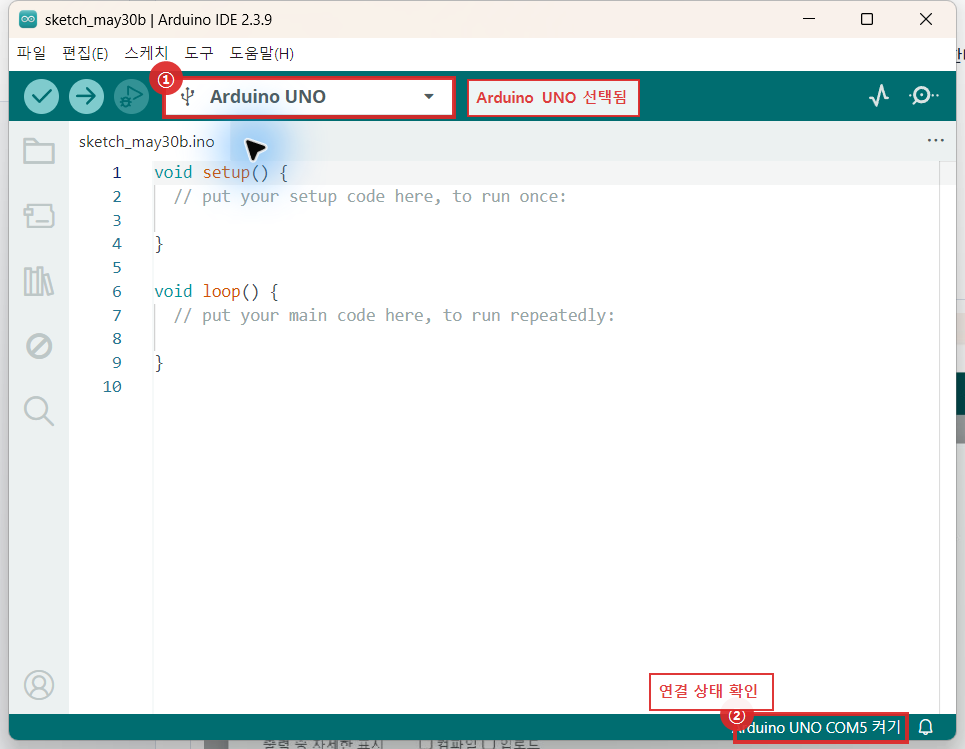Image resolution: width=965 pixels, height=749 pixels.
Task: Open the Serial Monitor
Action: coord(923,95)
